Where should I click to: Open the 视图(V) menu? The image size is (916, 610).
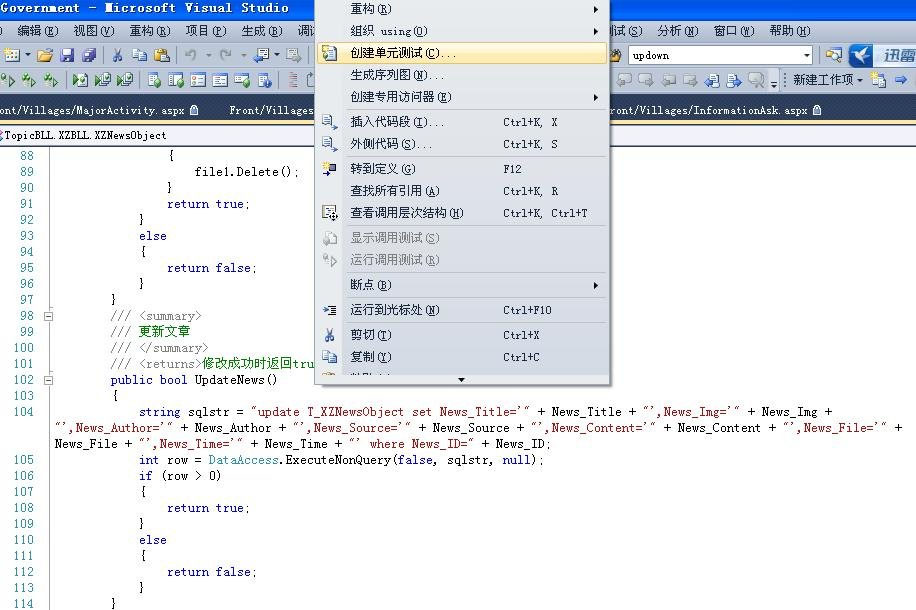coord(94,30)
